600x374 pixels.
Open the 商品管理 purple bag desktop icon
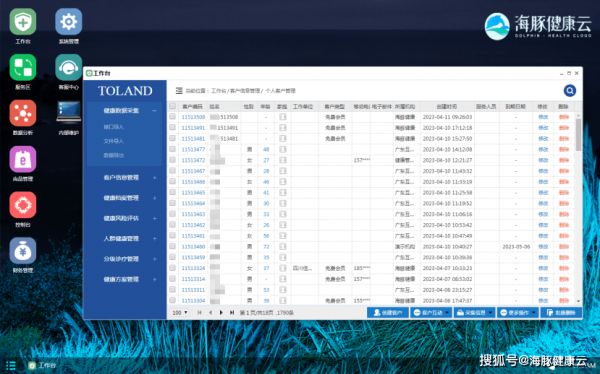pyautogui.click(x=23, y=159)
